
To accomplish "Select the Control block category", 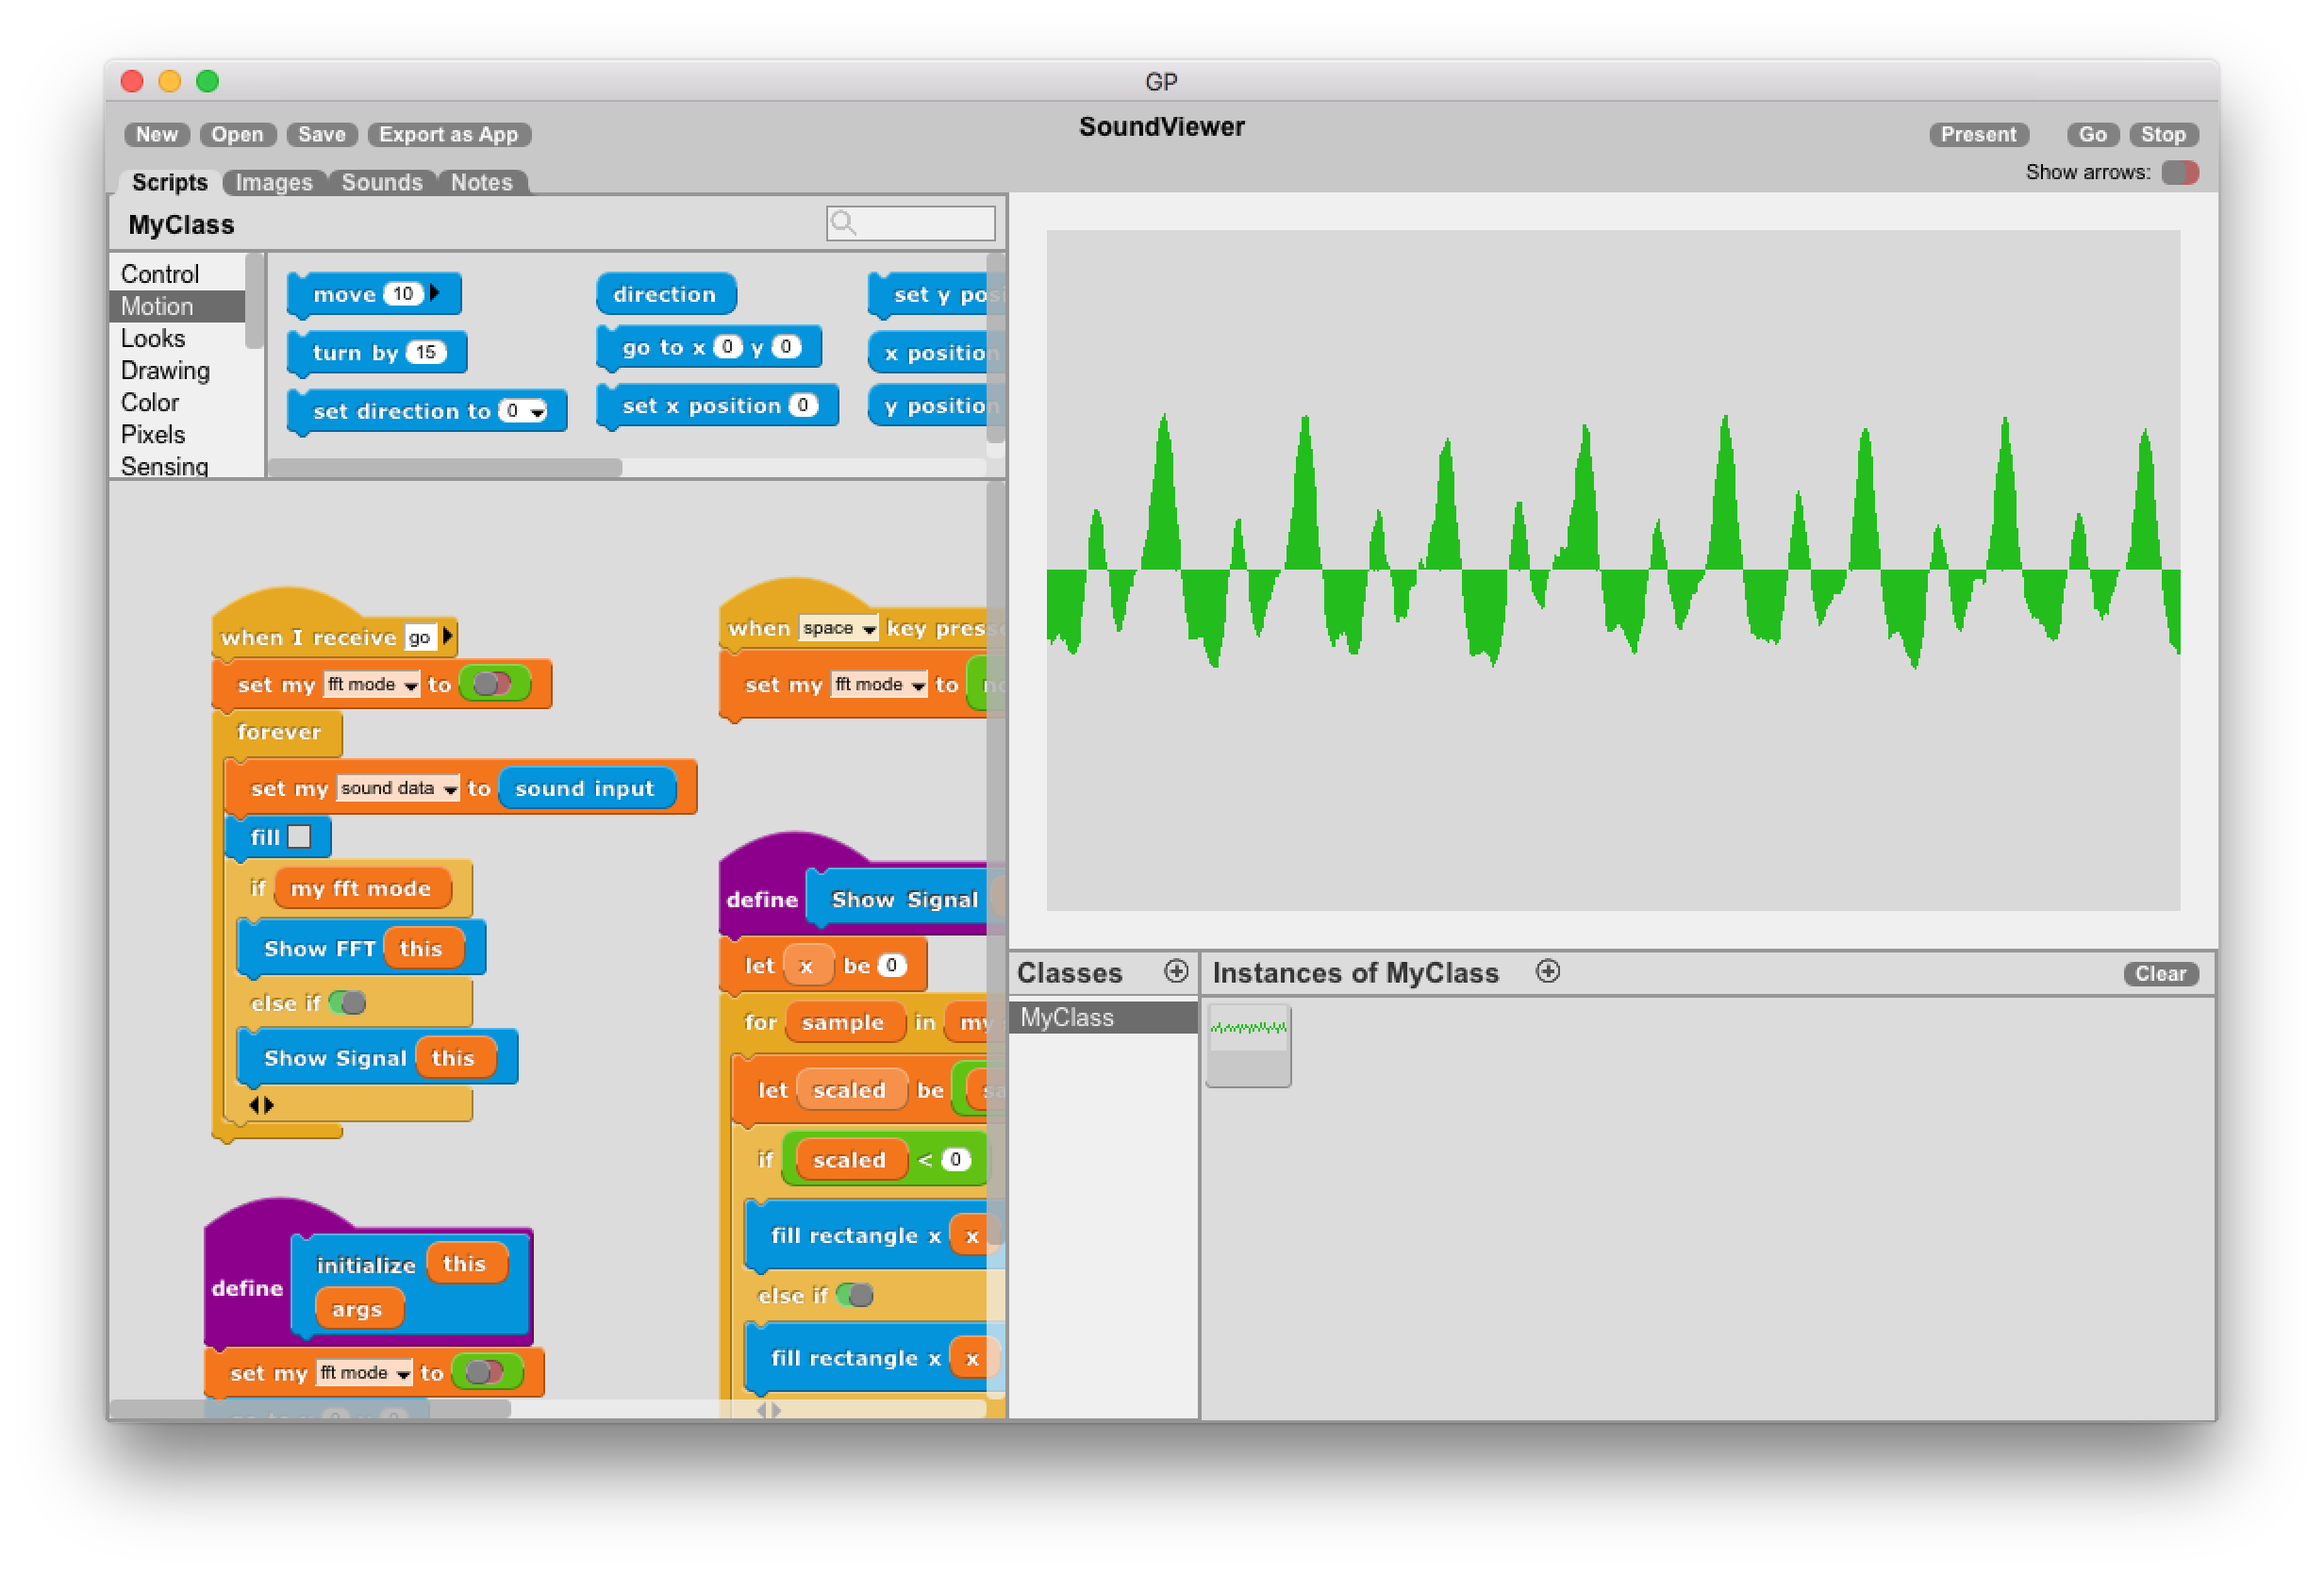I will pyautogui.click(x=176, y=274).
